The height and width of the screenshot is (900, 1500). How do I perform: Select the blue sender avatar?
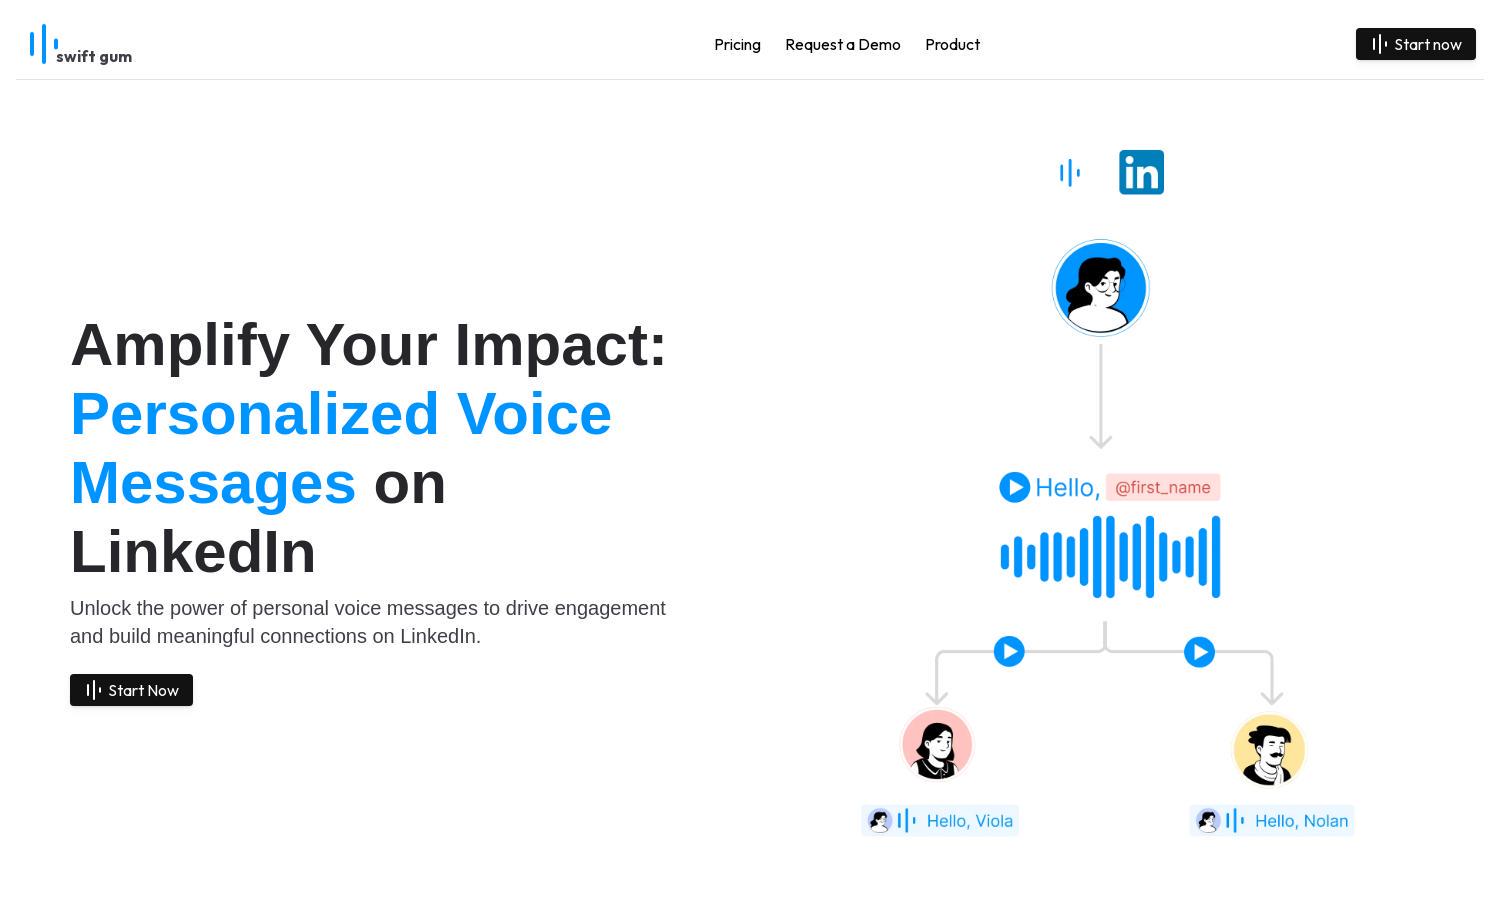tap(1100, 288)
